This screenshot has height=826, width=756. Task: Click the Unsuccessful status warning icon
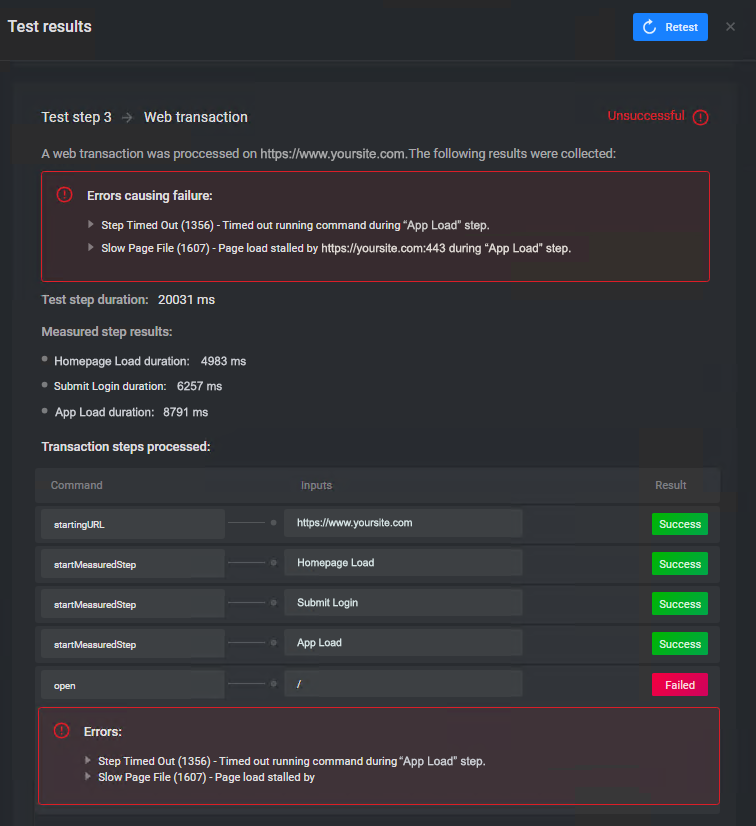tap(700, 117)
